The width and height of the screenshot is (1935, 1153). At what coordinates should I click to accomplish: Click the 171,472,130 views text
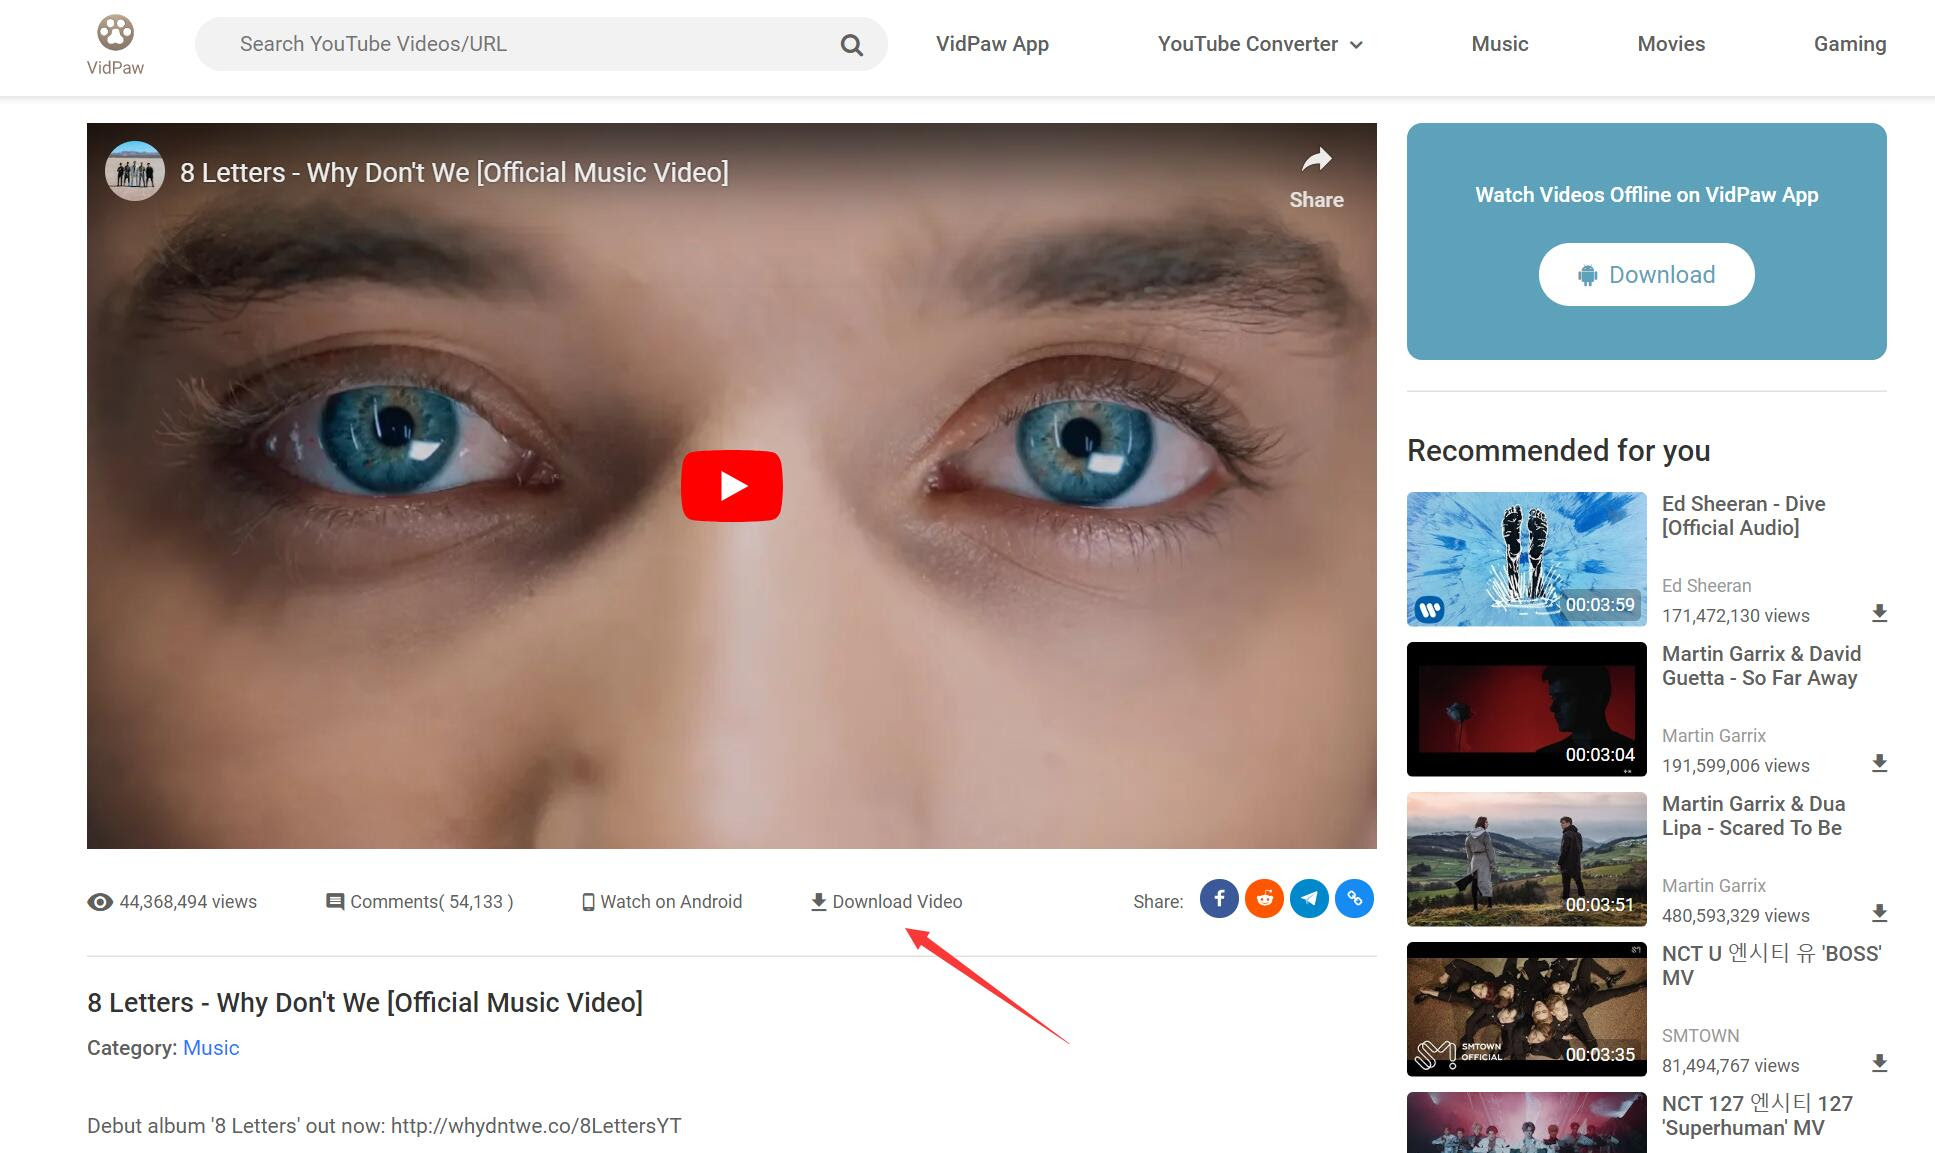pos(1735,615)
